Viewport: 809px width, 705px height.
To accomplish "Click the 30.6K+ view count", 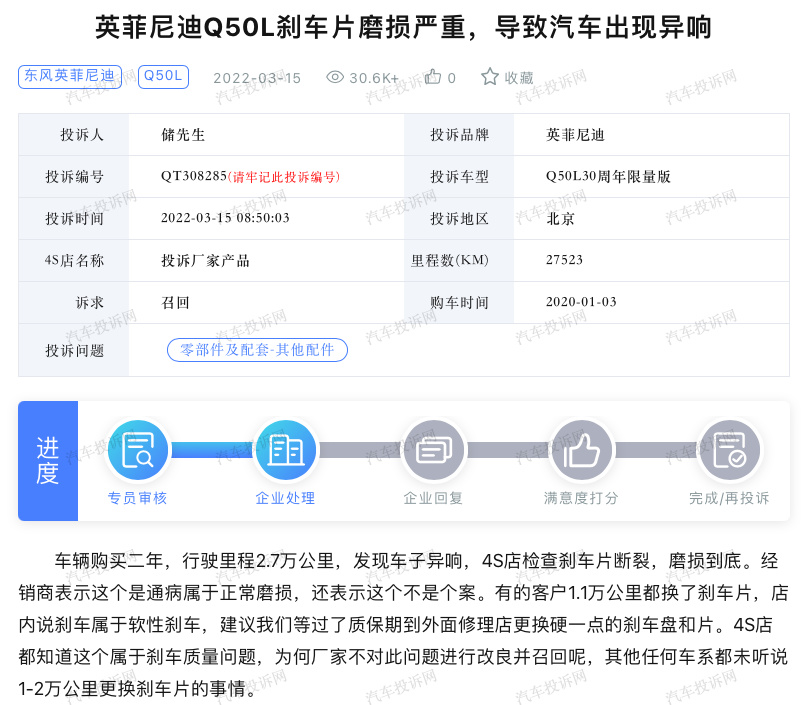I will point(374,78).
